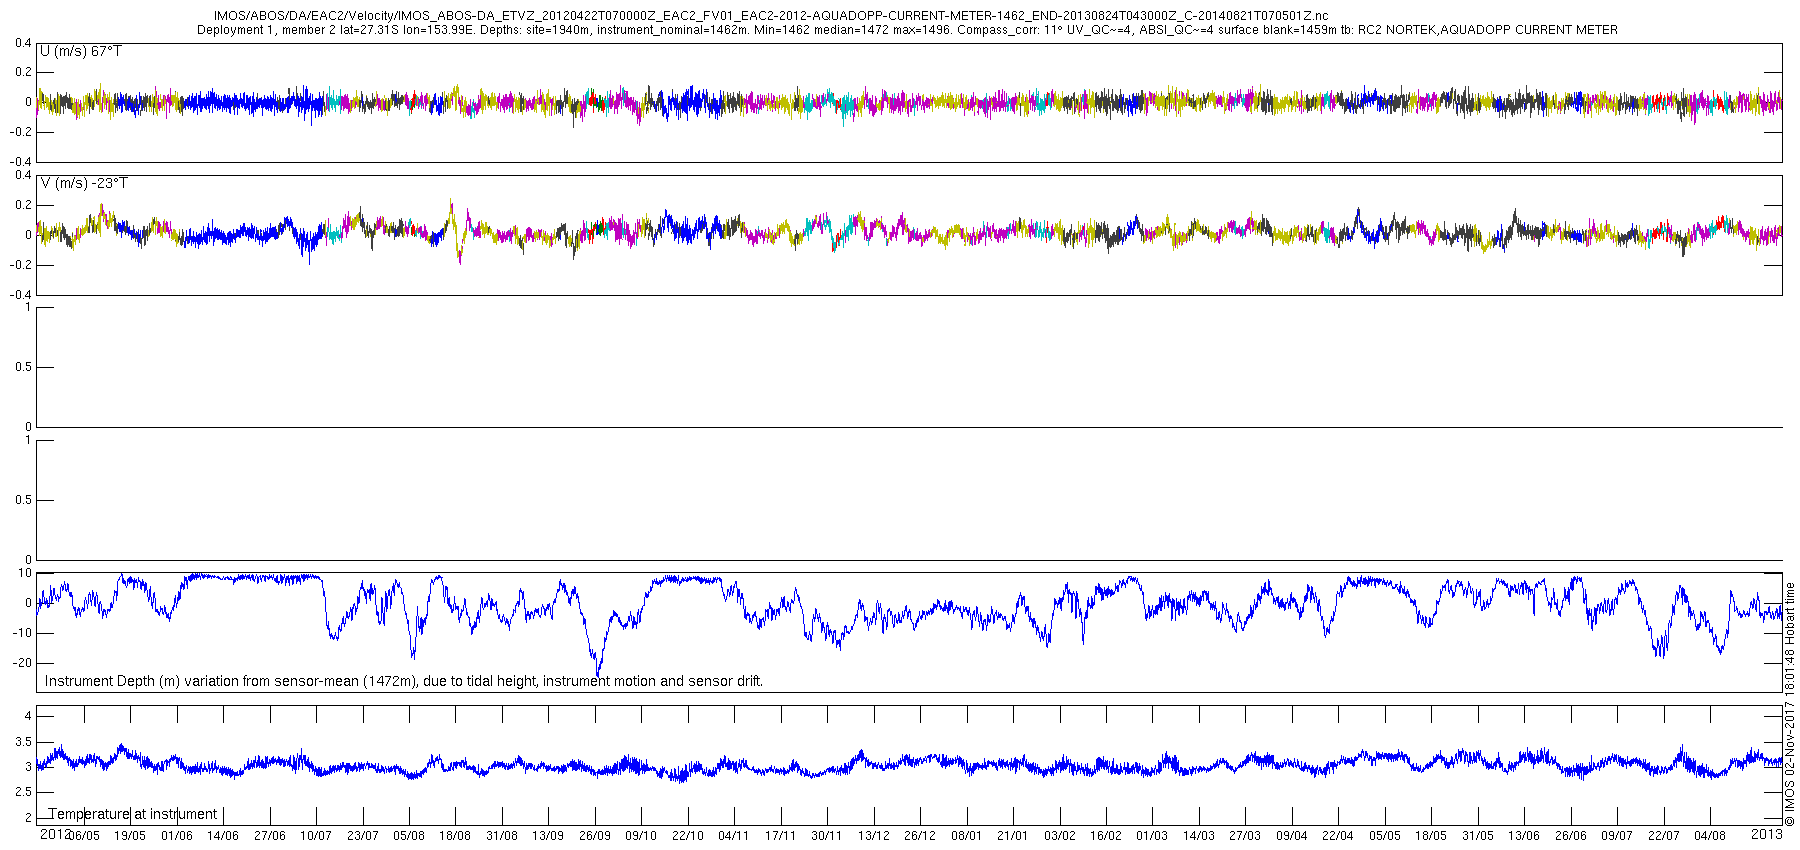Select the 09/07 date tick label
The width and height of the screenshot is (1800, 850).
coord(1617,836)
